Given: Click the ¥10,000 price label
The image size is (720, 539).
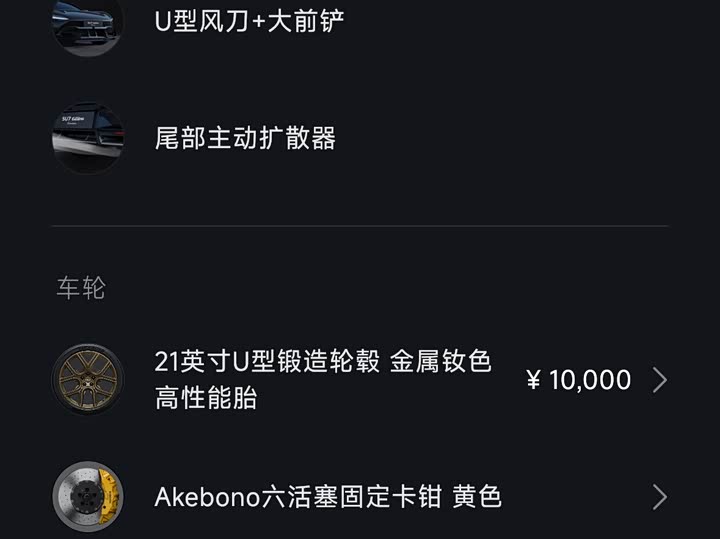Looking at the screenshot, I should pos(578,380).
